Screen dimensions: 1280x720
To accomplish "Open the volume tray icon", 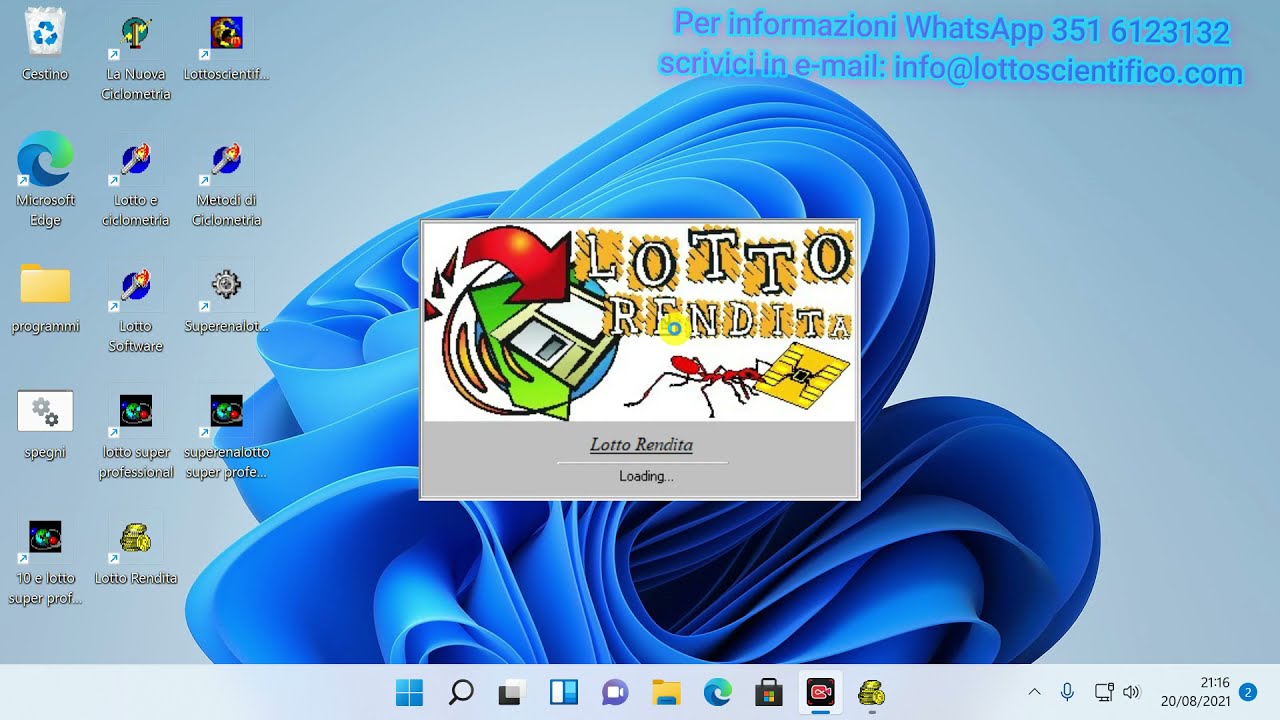I will tap(1132, 692).
